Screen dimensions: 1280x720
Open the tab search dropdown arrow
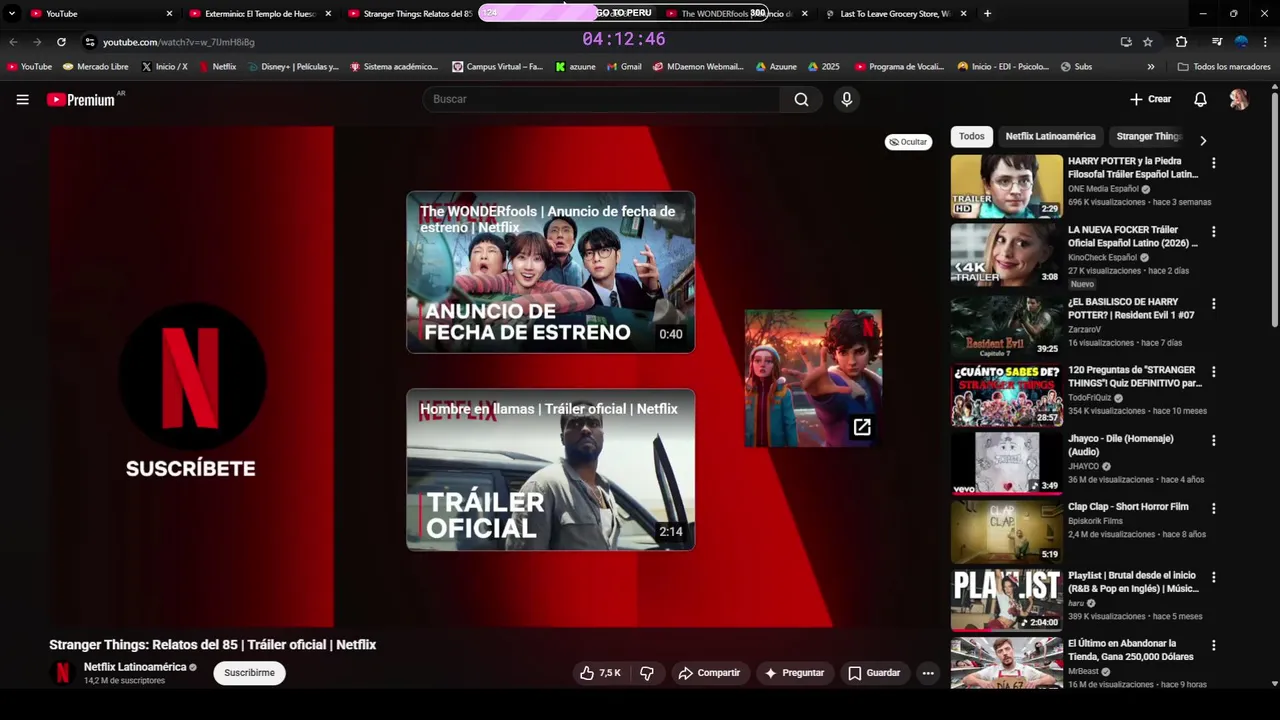click(x=12, y=13)
